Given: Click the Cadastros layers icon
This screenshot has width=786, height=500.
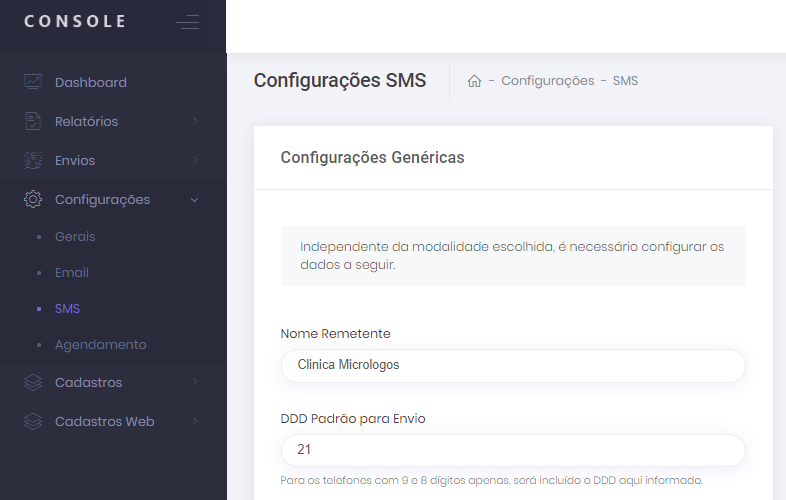Looking at the screenshot, I should tap(33, 382).
